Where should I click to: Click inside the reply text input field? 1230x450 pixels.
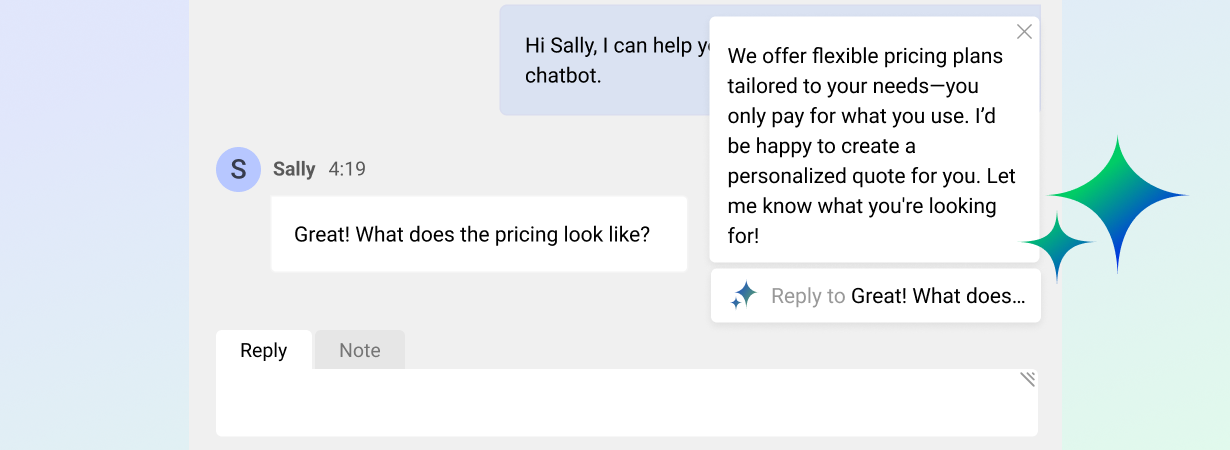620,404
